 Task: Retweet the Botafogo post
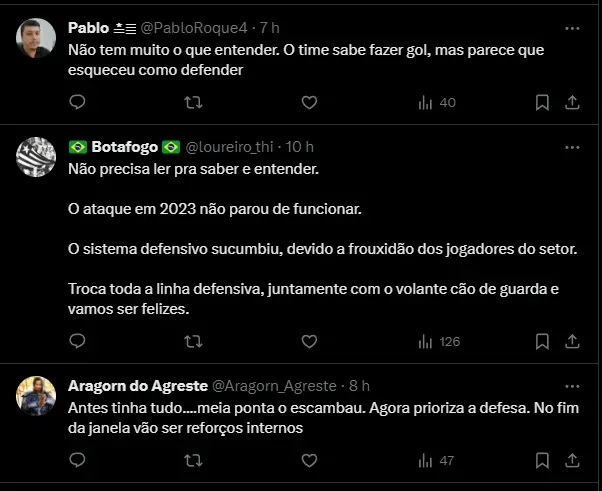(x=193, y=341)
